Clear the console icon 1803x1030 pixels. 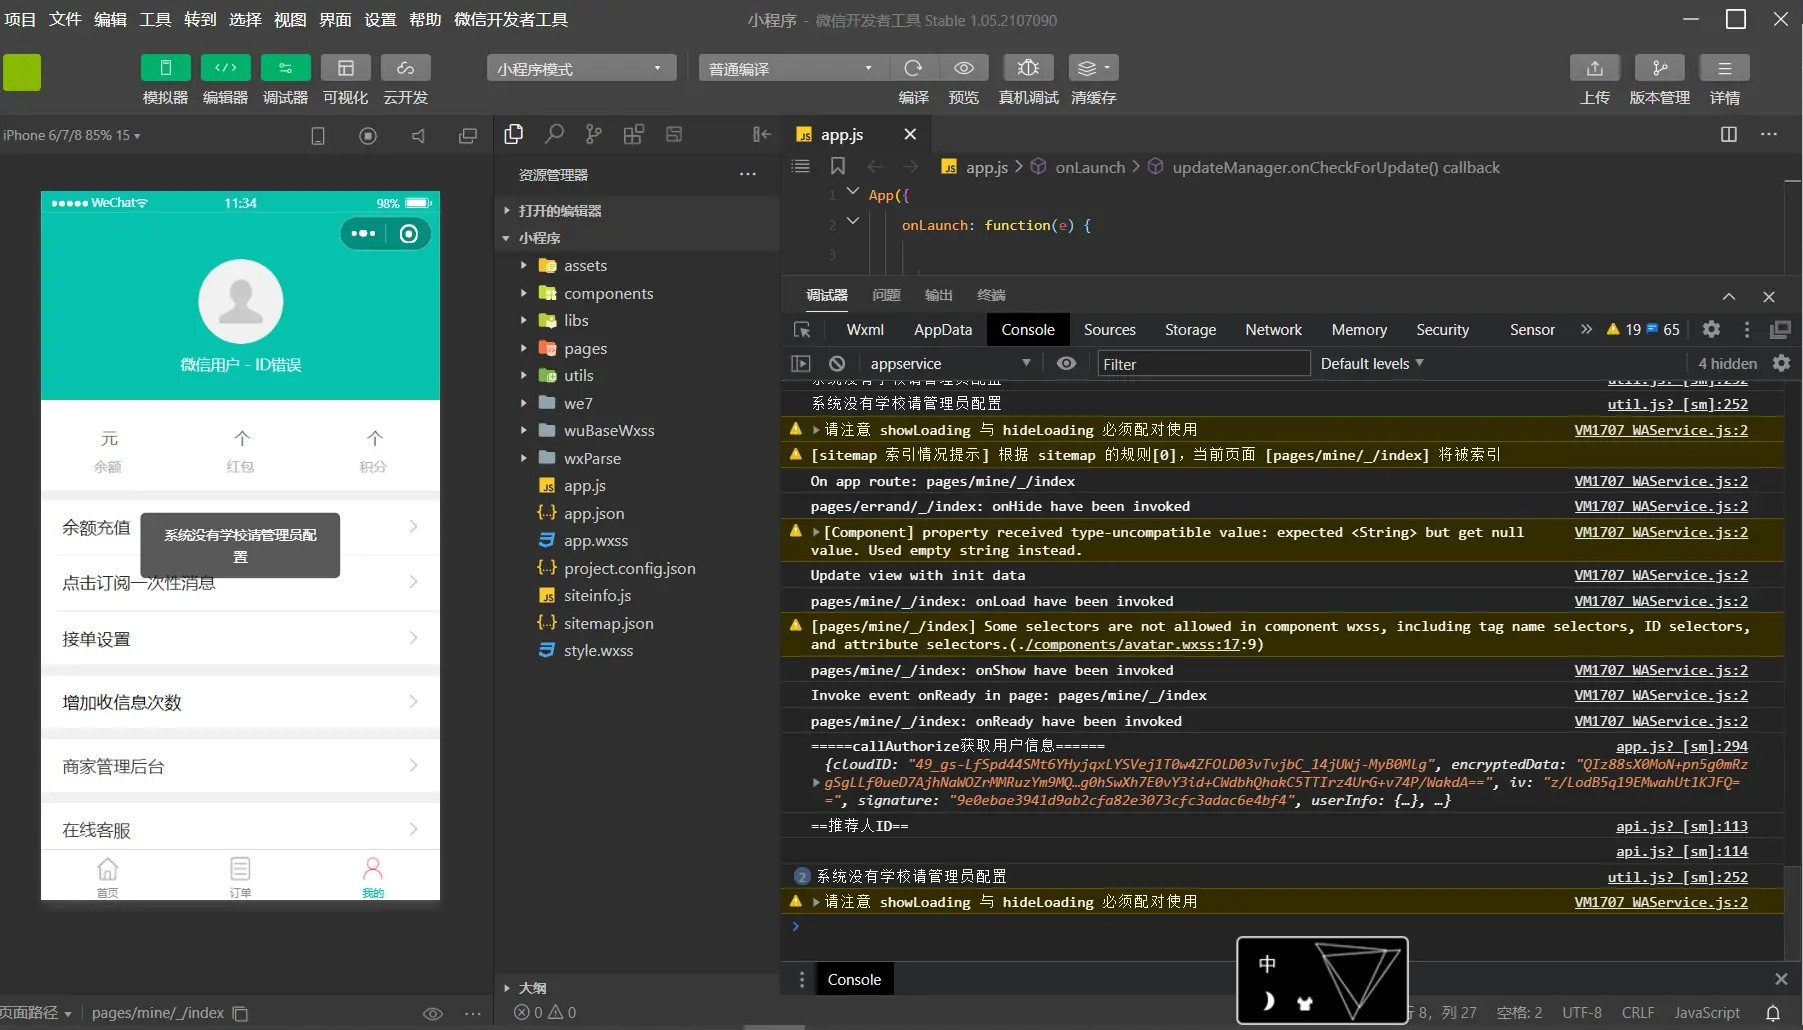(x=837, y=364)
